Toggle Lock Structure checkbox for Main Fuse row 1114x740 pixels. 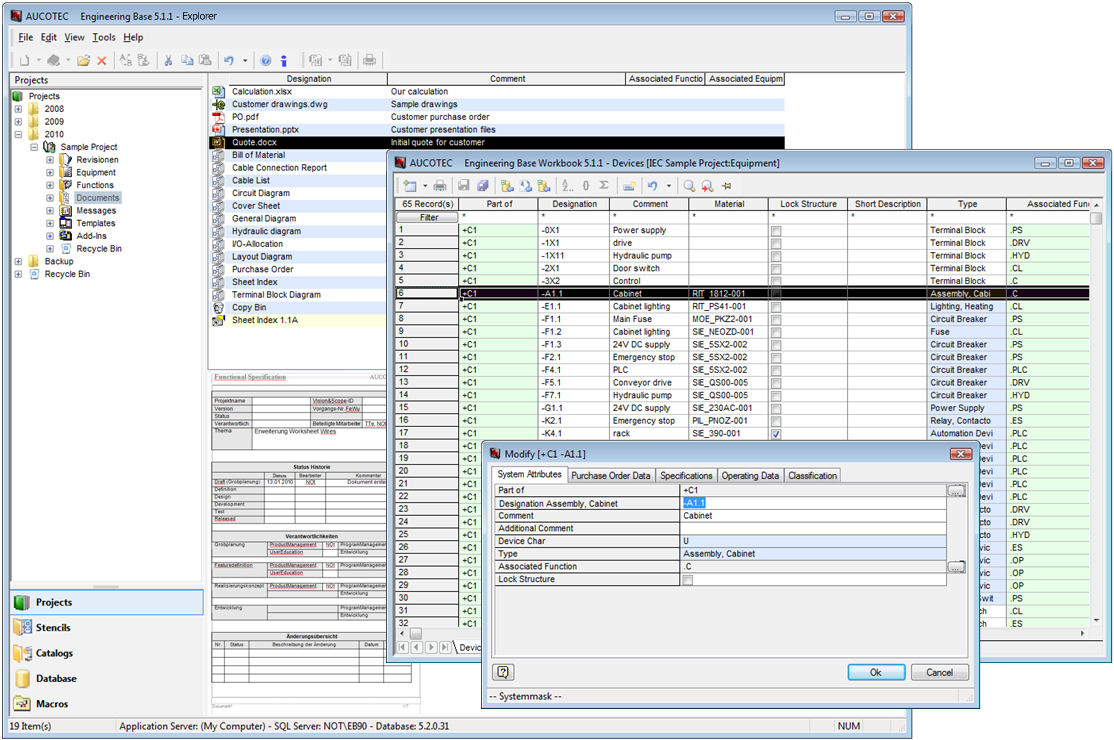[x=776, y=320]
